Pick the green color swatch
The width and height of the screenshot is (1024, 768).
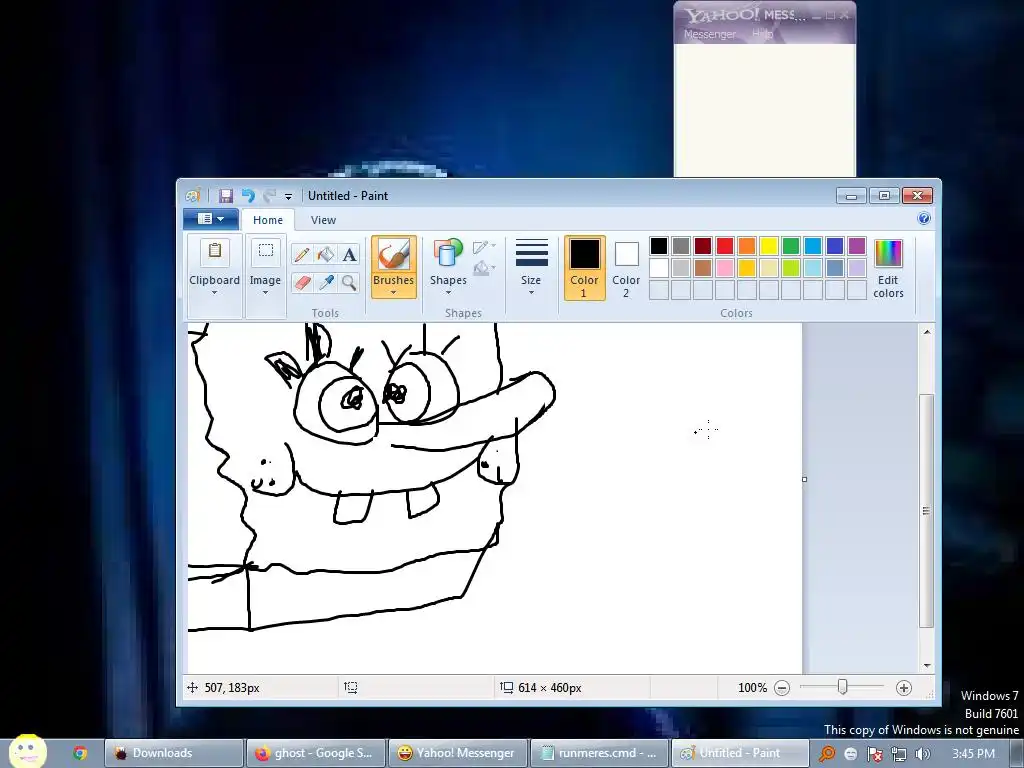791,246
